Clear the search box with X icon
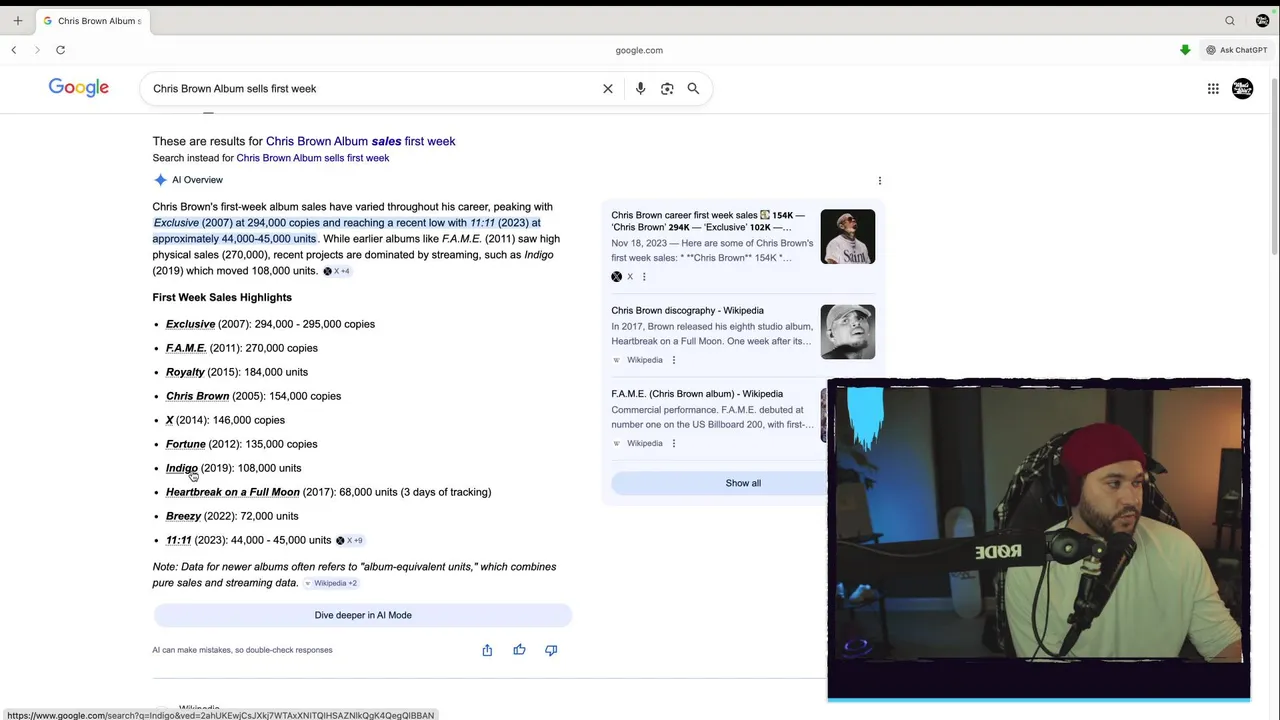This screenshot has width=1280, height=720. (608, 89)
